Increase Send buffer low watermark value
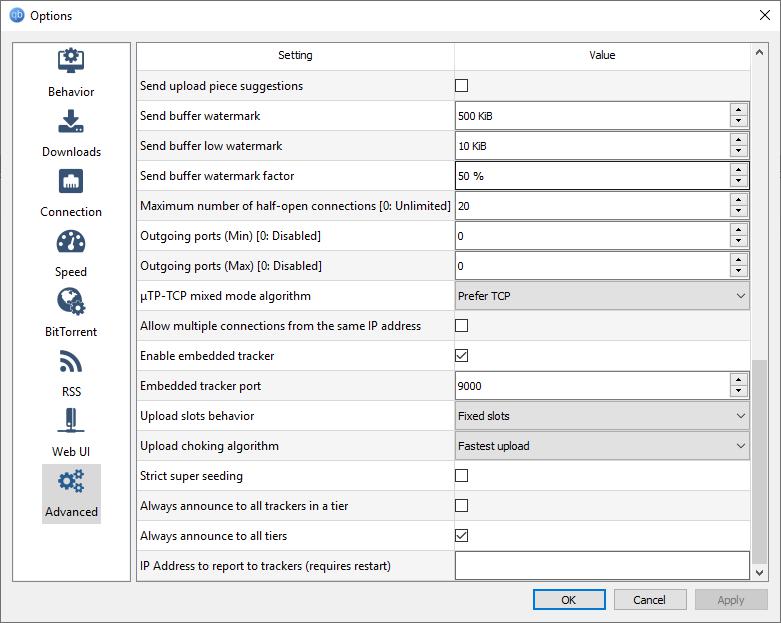Screen dimensions: 781x623 point(739,140)
